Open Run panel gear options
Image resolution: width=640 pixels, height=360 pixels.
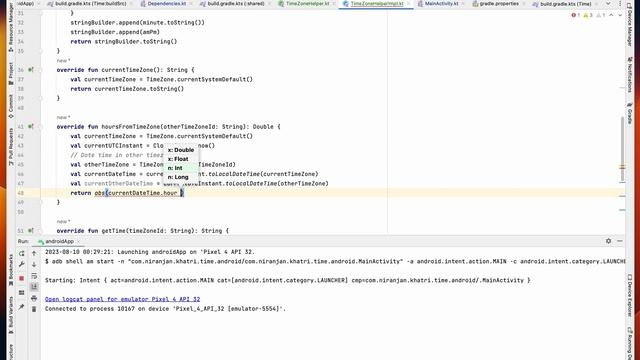coord(609,241)
